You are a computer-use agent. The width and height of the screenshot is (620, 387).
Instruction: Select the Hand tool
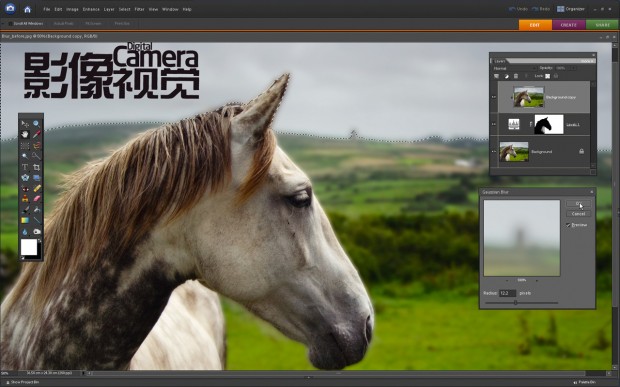(x=25, y=135)
